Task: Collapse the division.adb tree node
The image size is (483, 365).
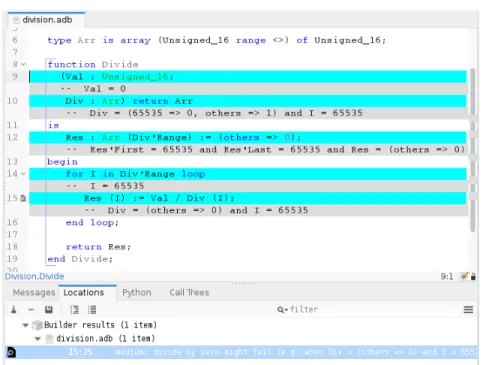Action: [x=38, y=339]
